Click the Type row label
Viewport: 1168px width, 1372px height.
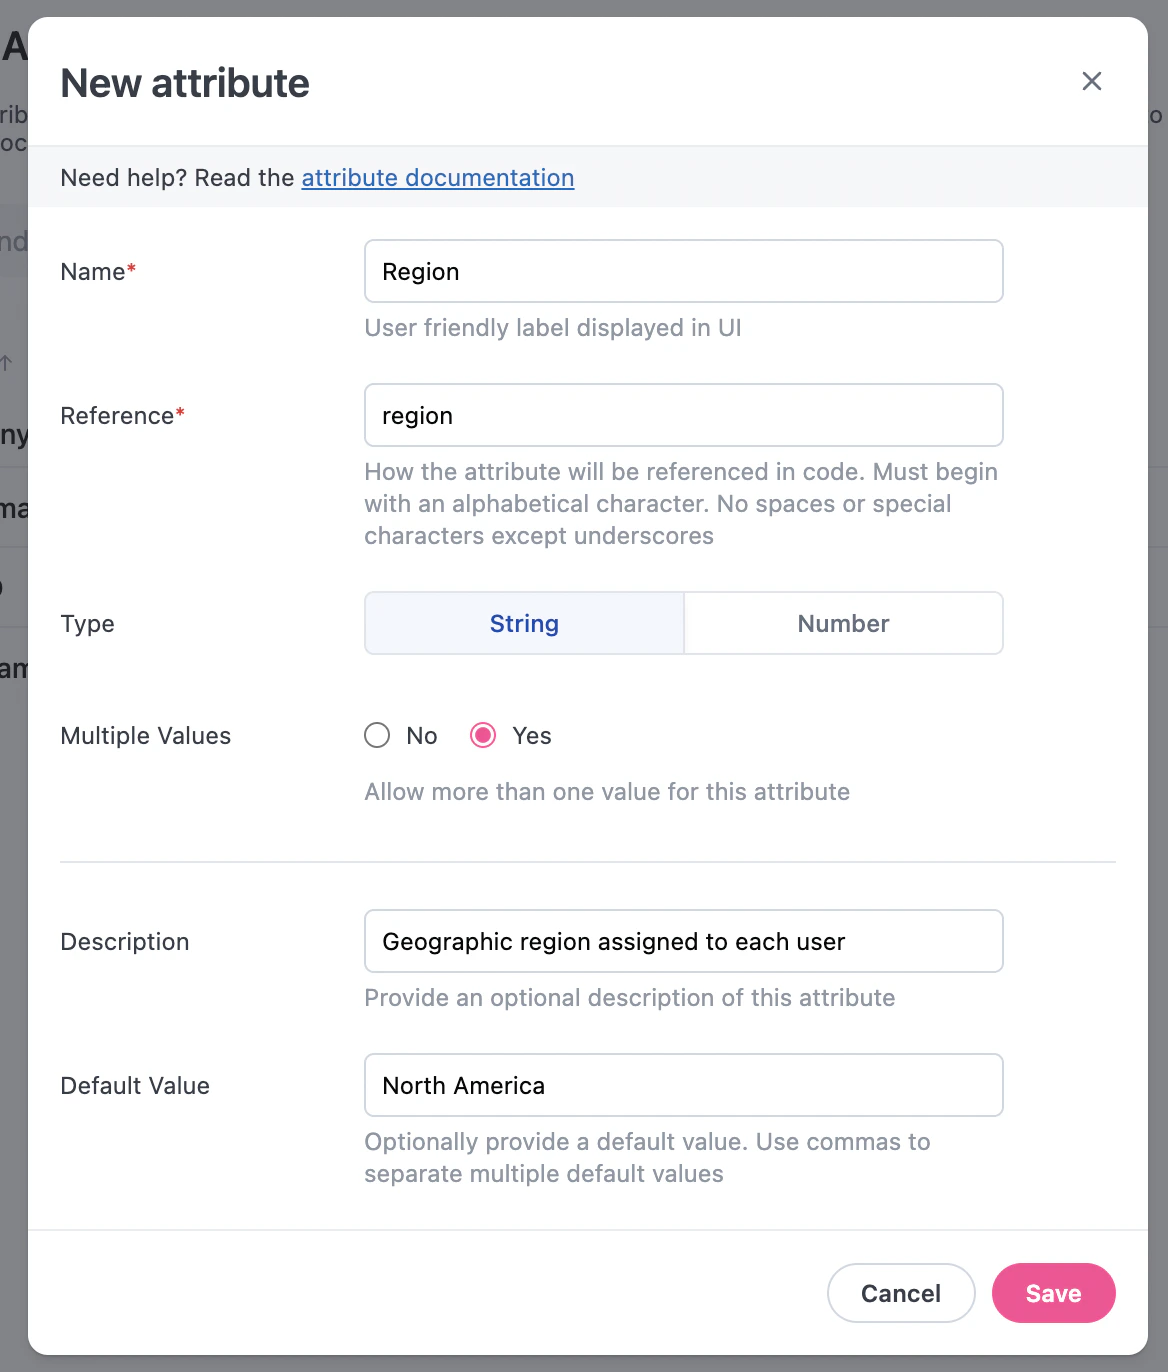[x=87, y=623]
